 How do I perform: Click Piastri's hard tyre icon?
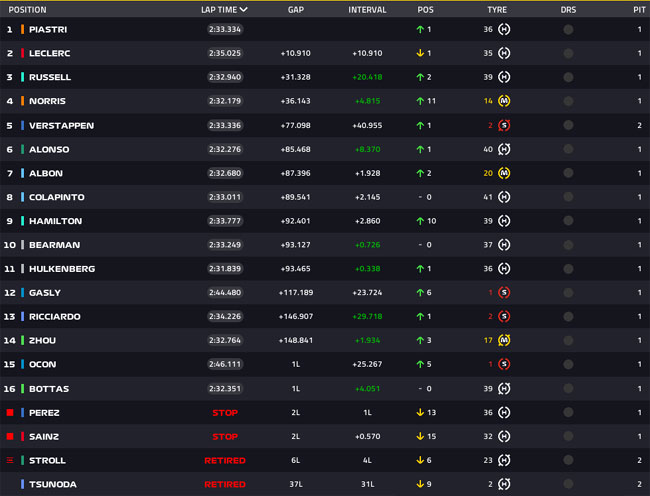coord(504,29)
